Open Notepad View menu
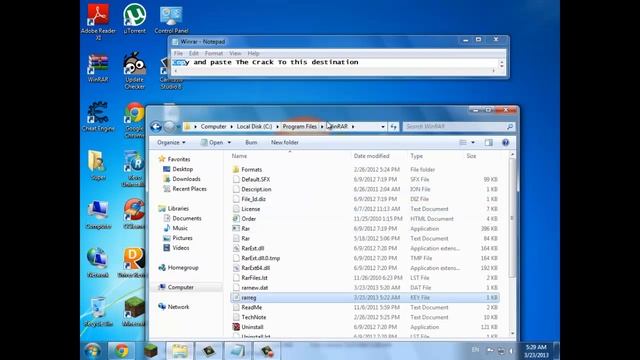This screenshot has width=640, height=360. tap(235, 53)
